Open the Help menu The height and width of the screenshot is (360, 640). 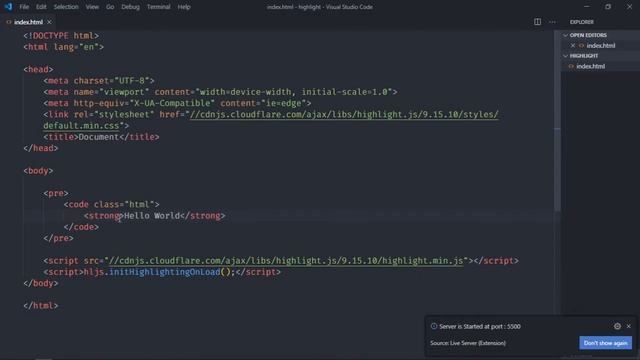coord(184,7)
